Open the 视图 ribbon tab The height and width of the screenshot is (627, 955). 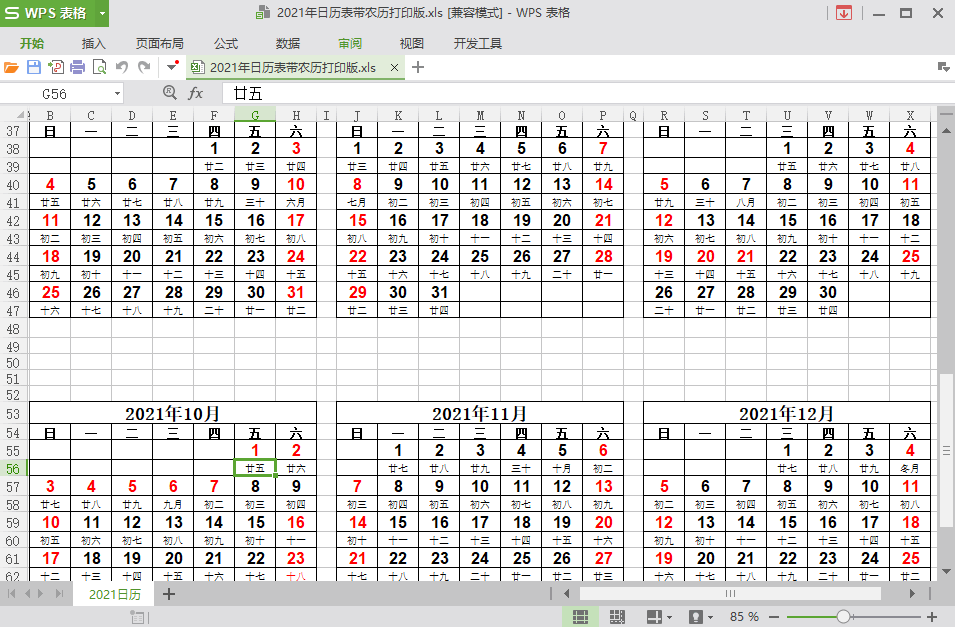(410, 43)
